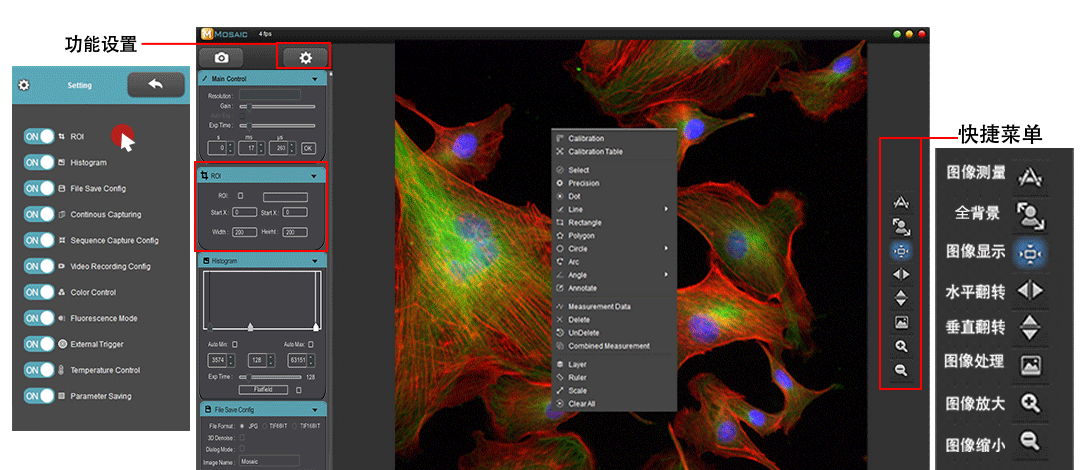The width and height of the screenshot is (1085, 470).
Task: Click the back arrow button in Setting
Action: (155, 85)
